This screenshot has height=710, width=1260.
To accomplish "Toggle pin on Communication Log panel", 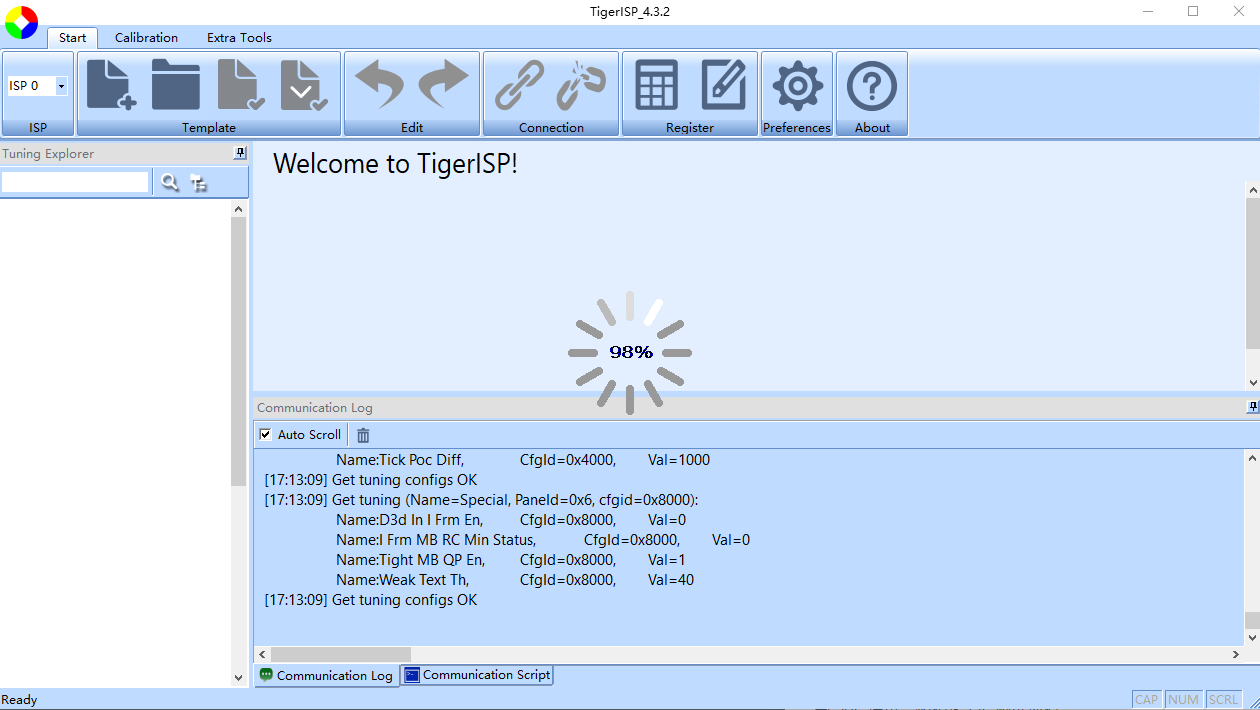I will point(1253,407).
